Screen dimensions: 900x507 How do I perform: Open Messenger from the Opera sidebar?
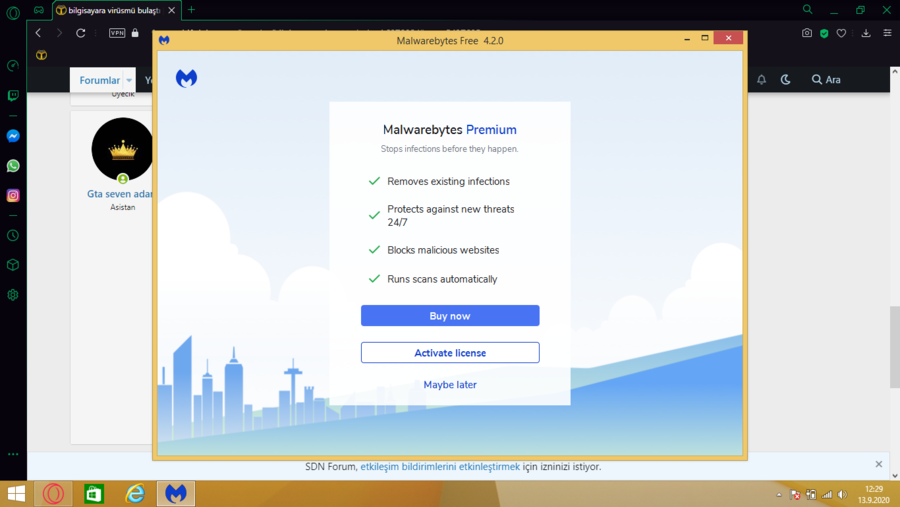13,136
